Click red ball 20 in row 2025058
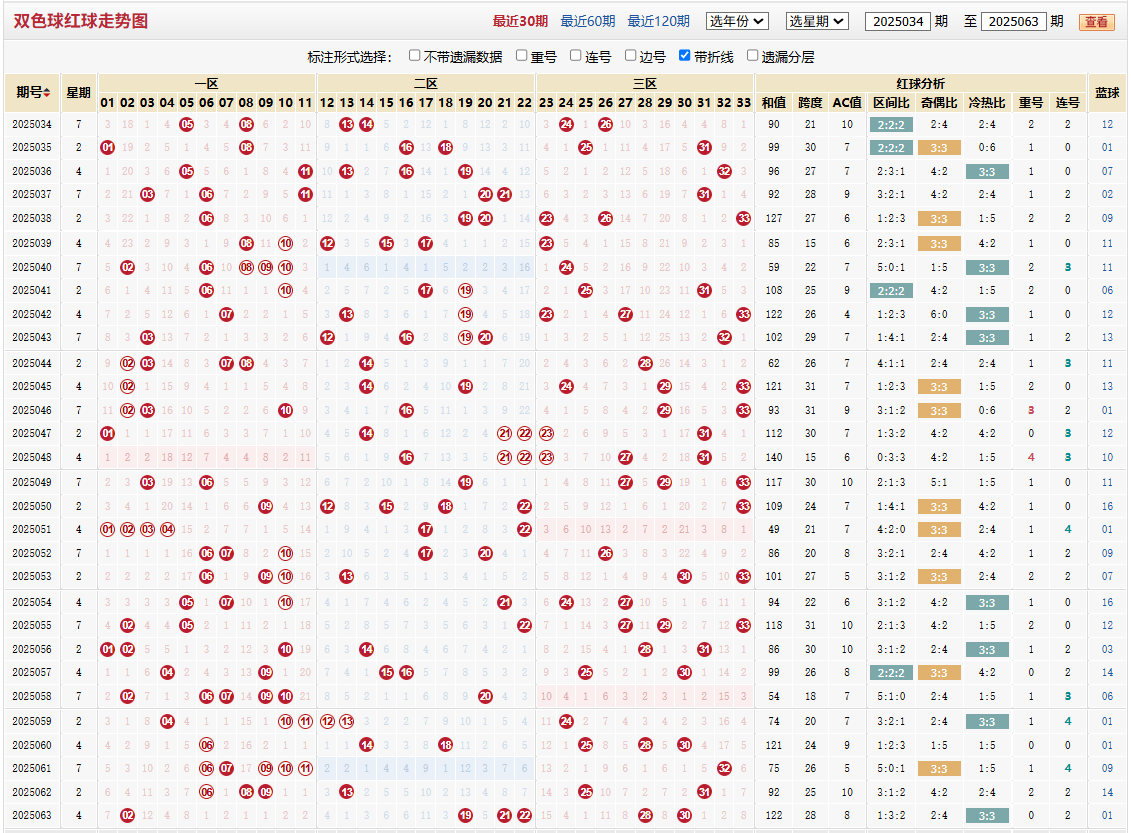The image size is (1131, 833). (x=485, y=696)
